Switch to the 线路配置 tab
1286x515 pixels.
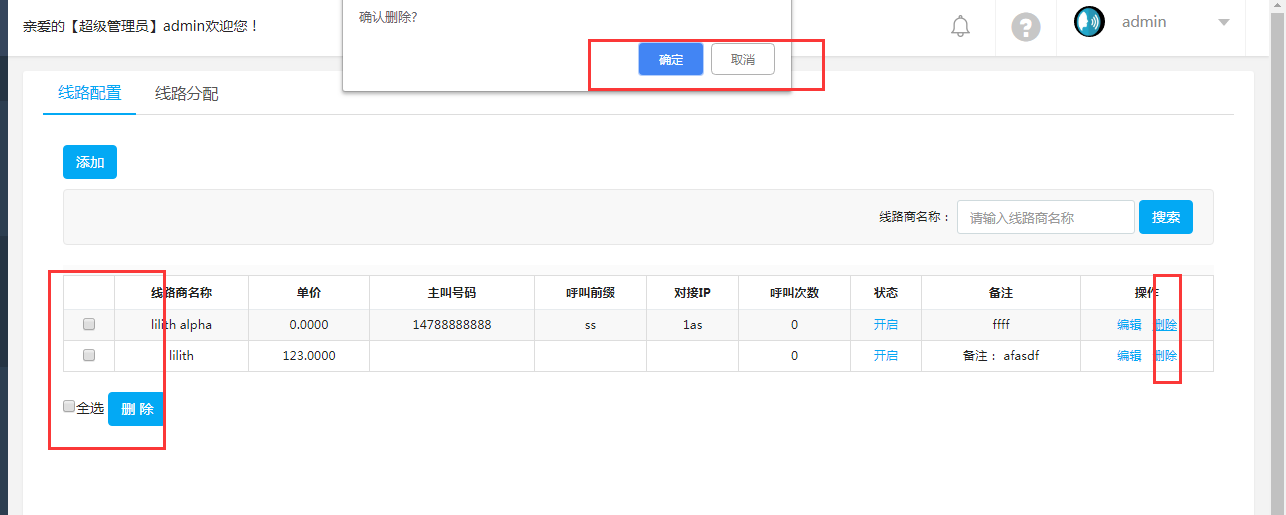(x=90, y=94)
